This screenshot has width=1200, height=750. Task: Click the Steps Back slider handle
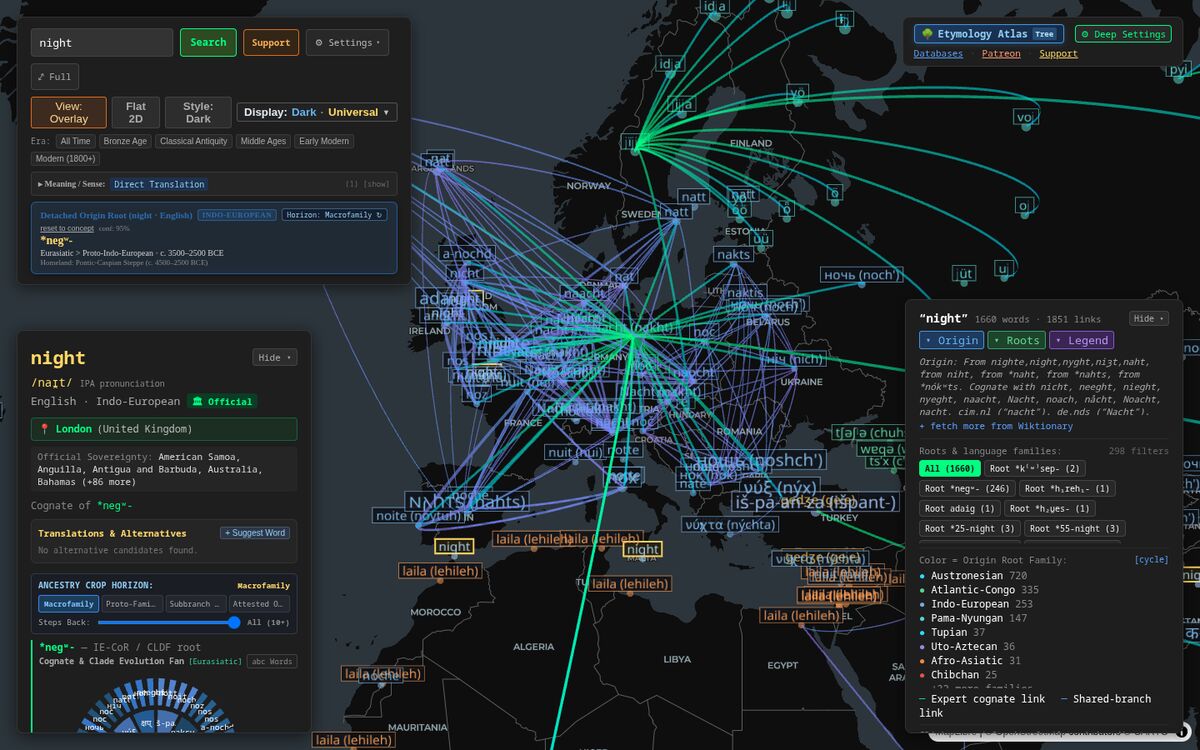(234, 622)
